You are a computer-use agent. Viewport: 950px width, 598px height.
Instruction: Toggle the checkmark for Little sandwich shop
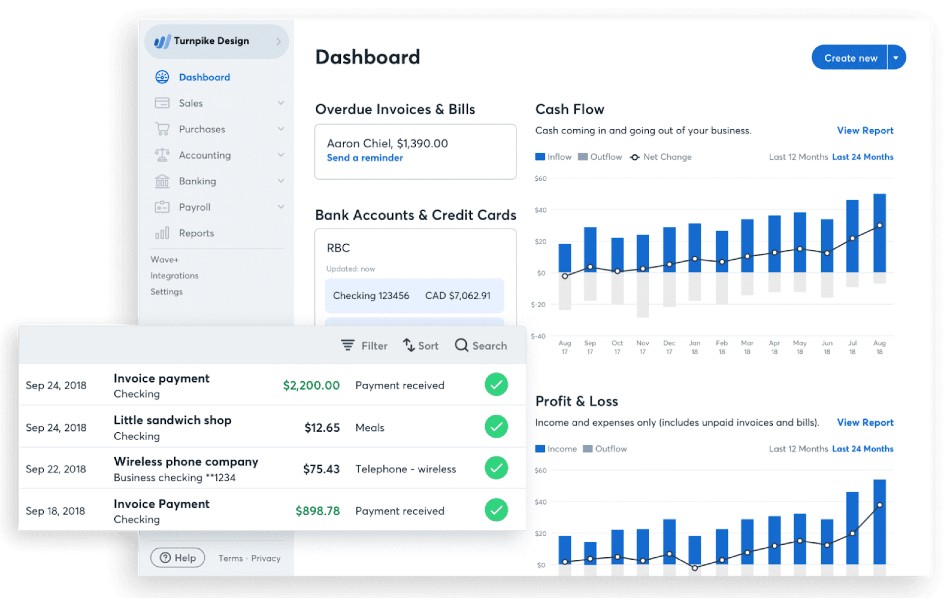point(496,427)
